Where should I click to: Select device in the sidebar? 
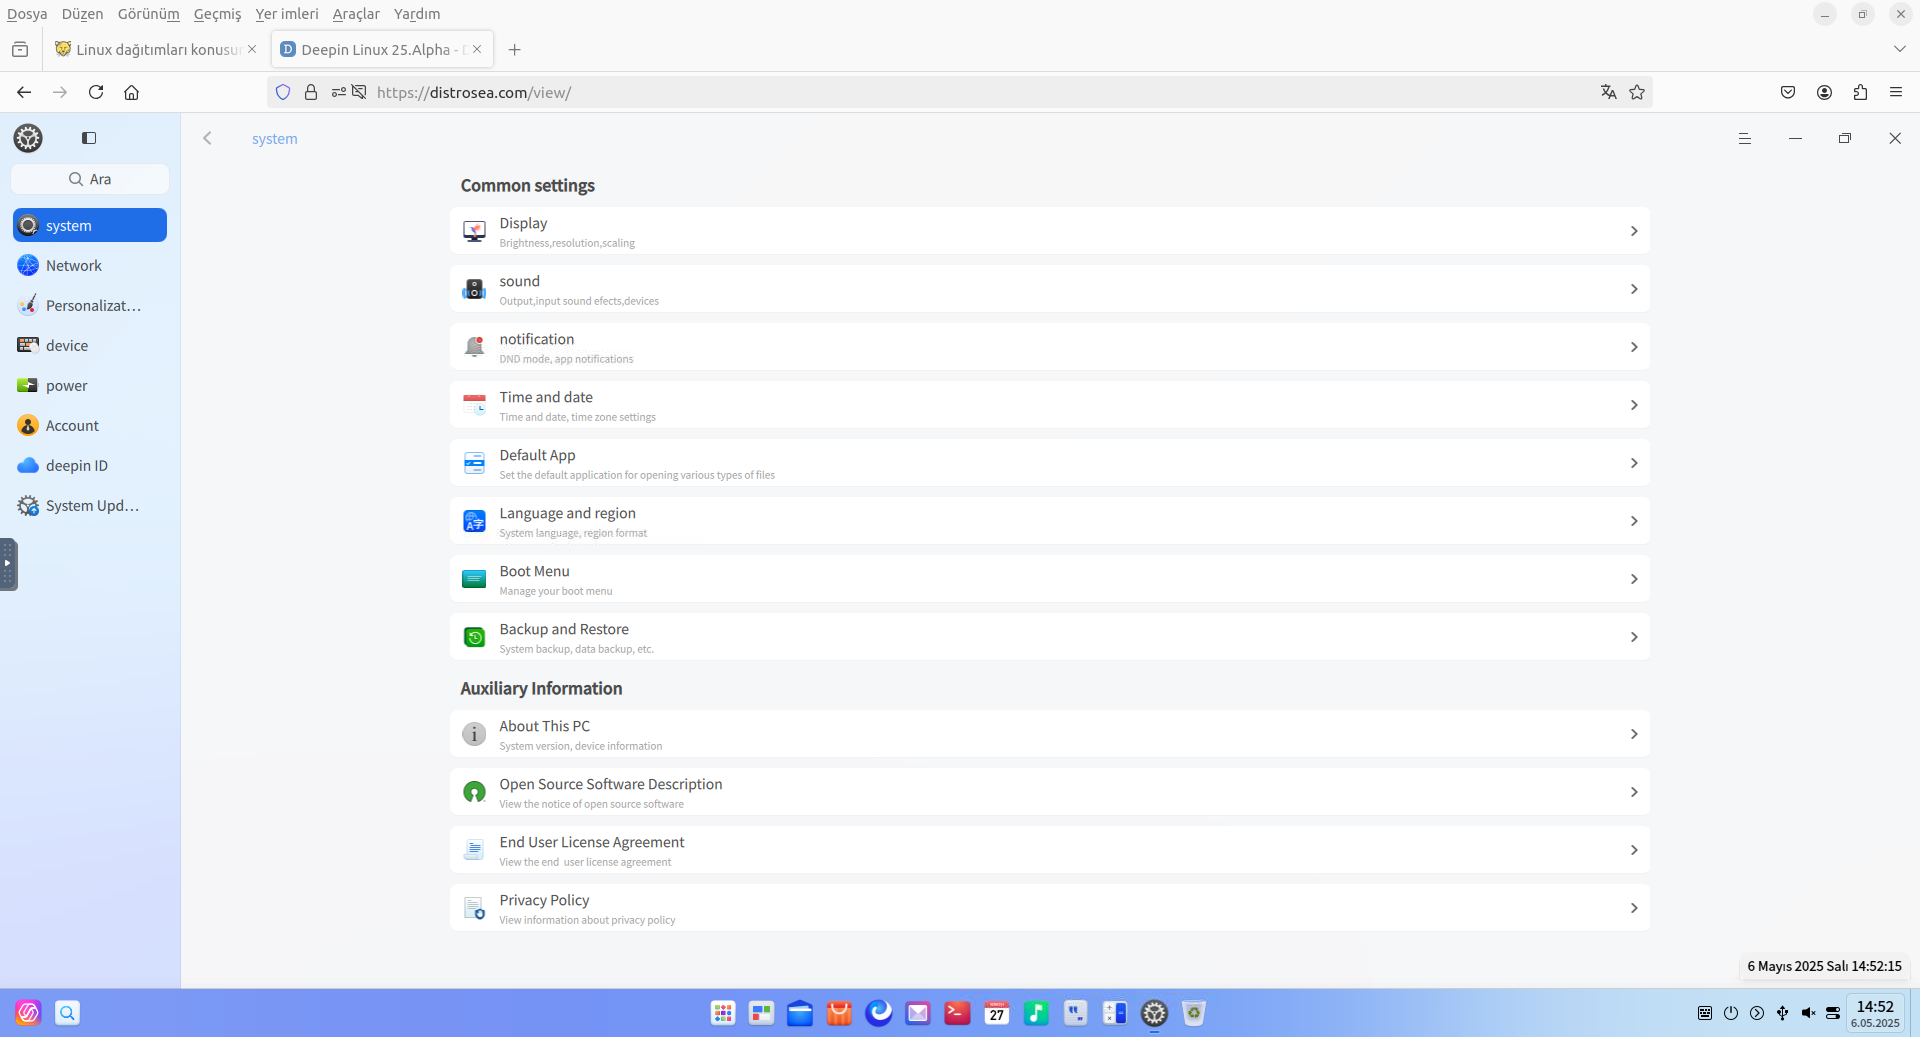click(x=90, y=346)
